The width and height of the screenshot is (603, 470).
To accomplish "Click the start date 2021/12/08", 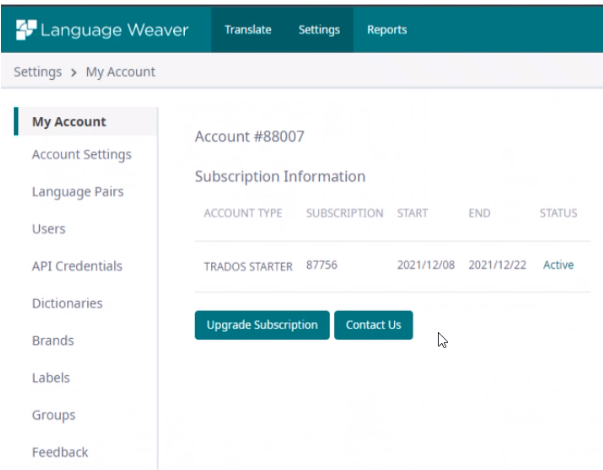I will click(x=426, y=265).
